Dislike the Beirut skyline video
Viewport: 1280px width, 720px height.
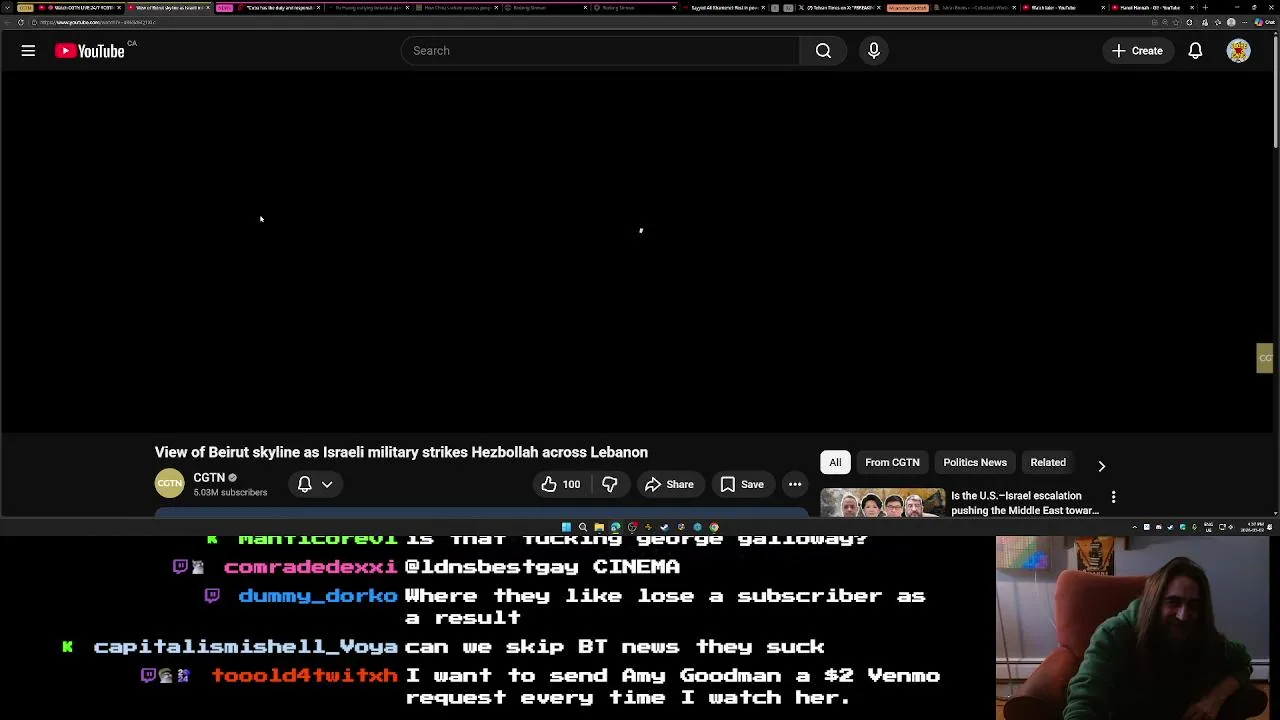click(x=610, y=484)
